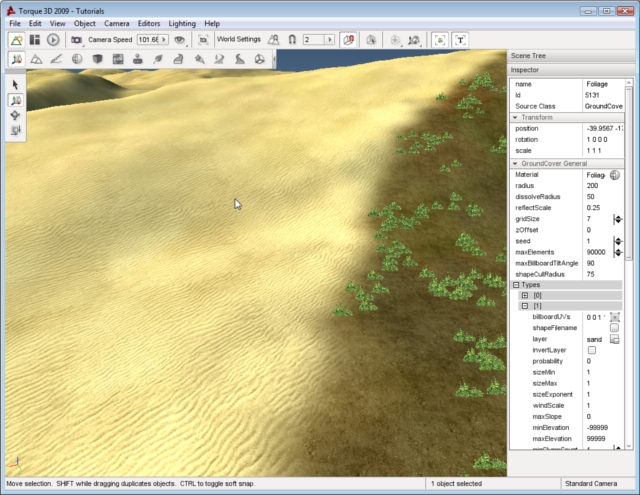Open the layer picker icon beside sand
The height and width of the screenshot is (495, 640).
click(x=615, y=339)
